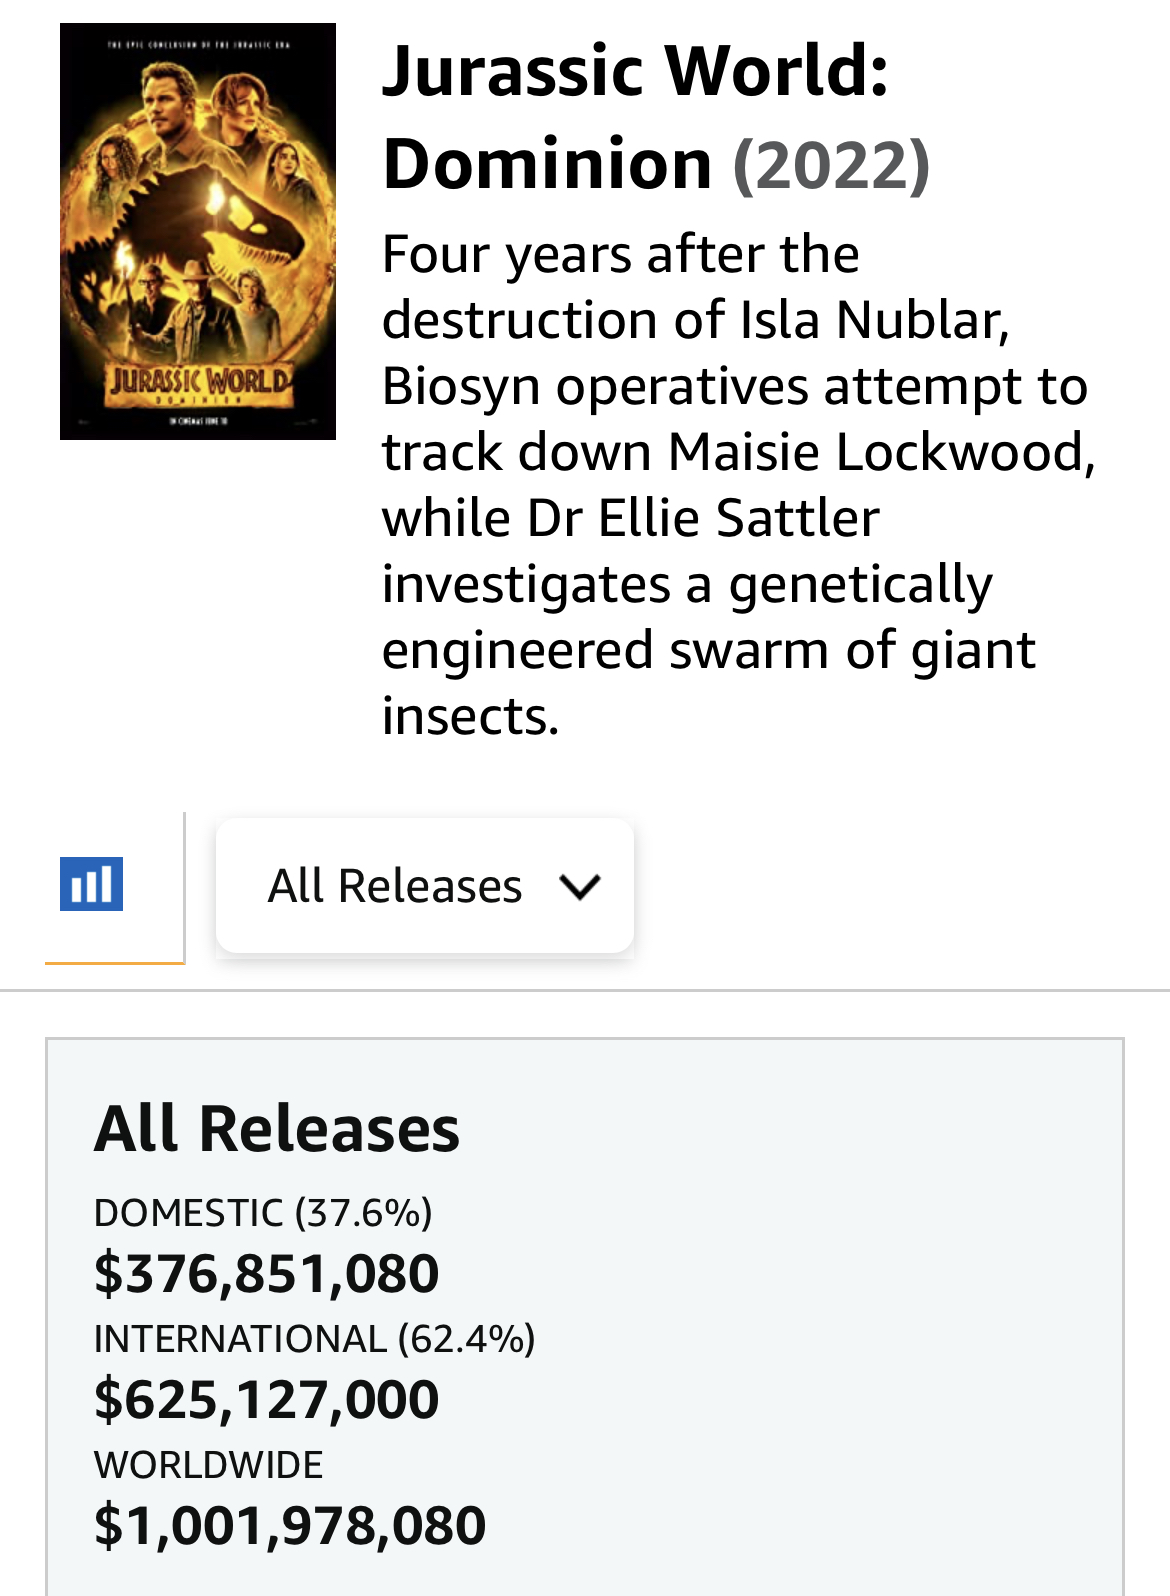Screen dimensions: 1170x1596
Task: Click the movie plot description paragraph
Action: pos(738,485)
